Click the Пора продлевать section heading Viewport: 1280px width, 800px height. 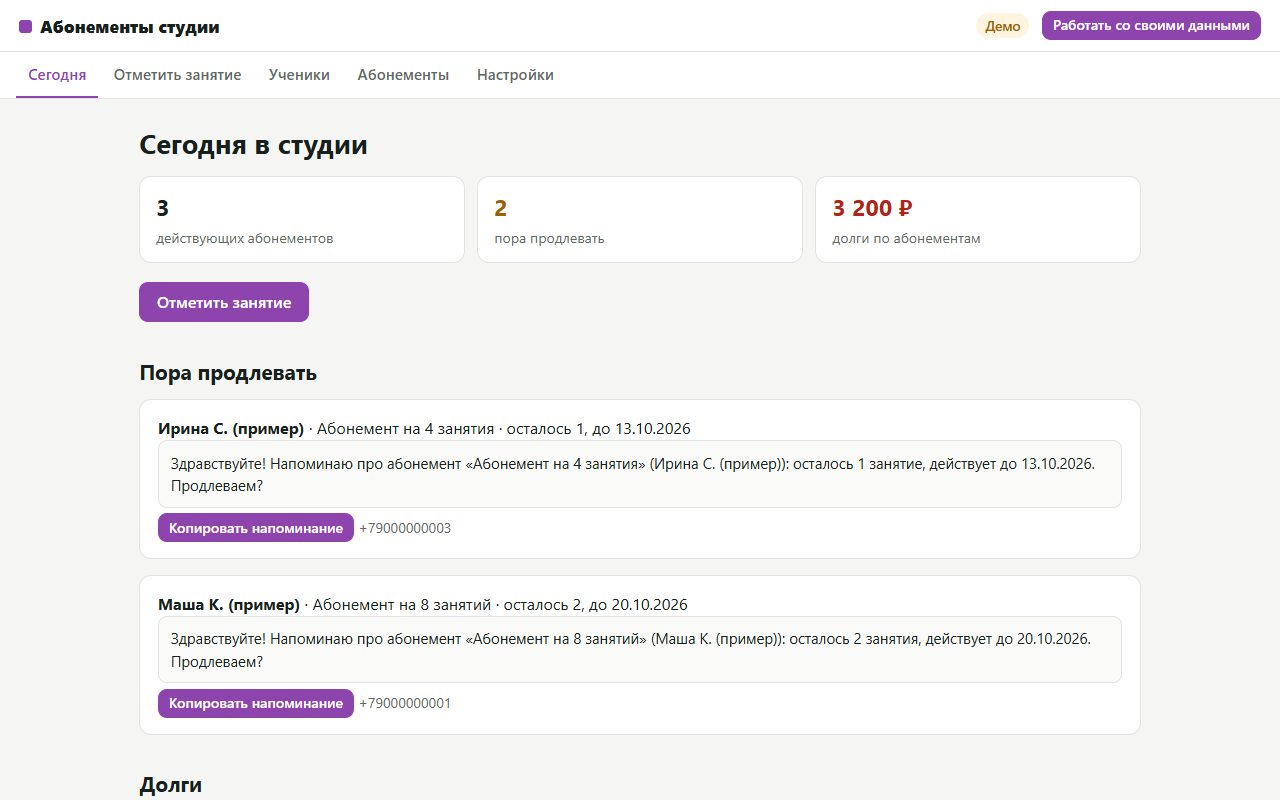coord(228,373)
